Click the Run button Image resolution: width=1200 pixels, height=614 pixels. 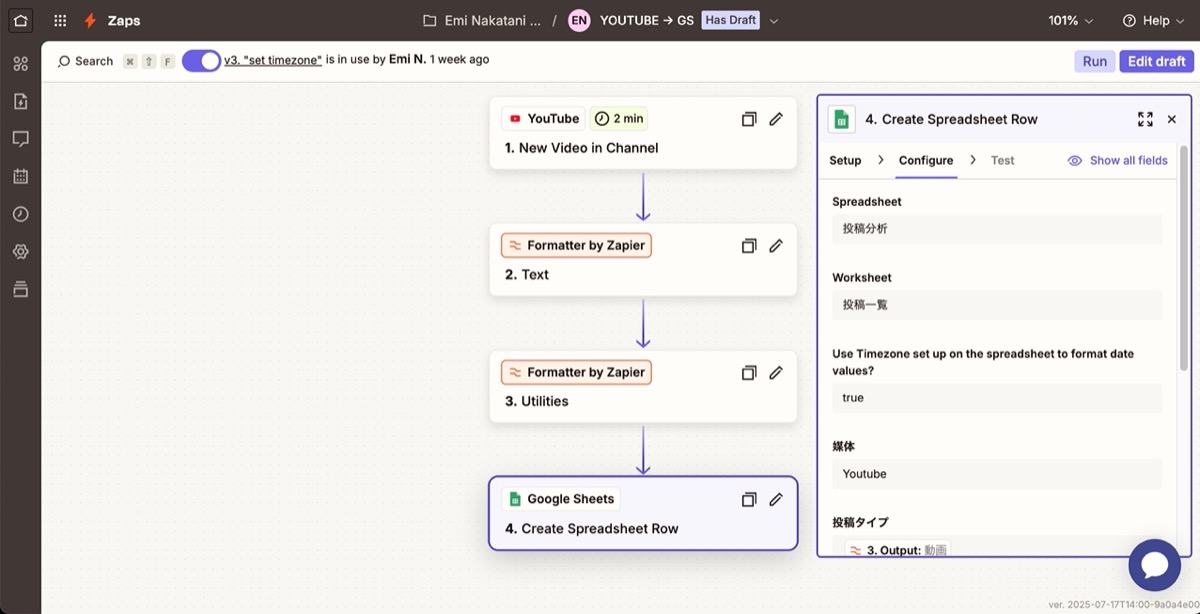click(x=1095, y=61)
